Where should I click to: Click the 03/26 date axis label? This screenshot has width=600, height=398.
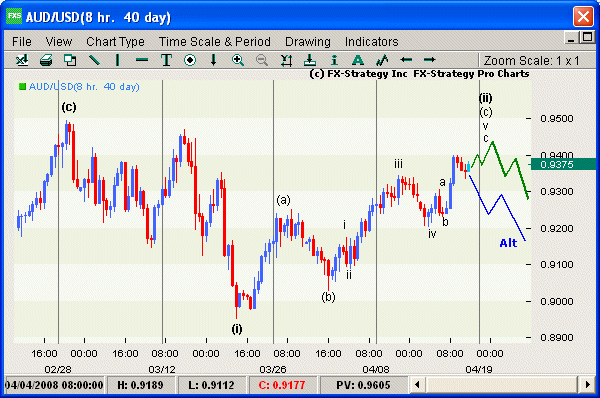click(273, 369)
